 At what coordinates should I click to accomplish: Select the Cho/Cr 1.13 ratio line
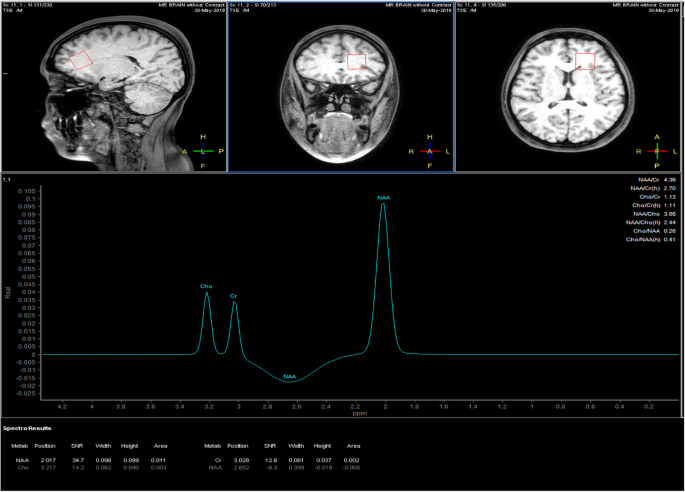[657, 197]
